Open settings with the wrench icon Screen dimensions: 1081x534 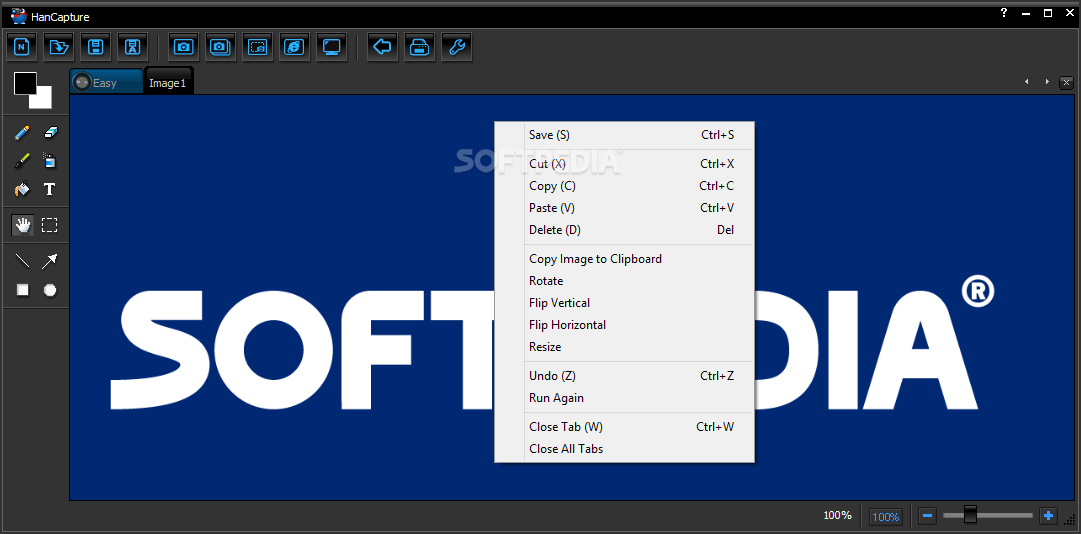456,47
